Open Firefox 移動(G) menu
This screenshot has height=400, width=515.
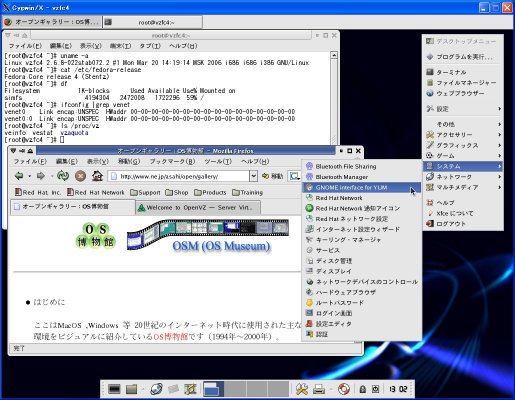[129, 161]
